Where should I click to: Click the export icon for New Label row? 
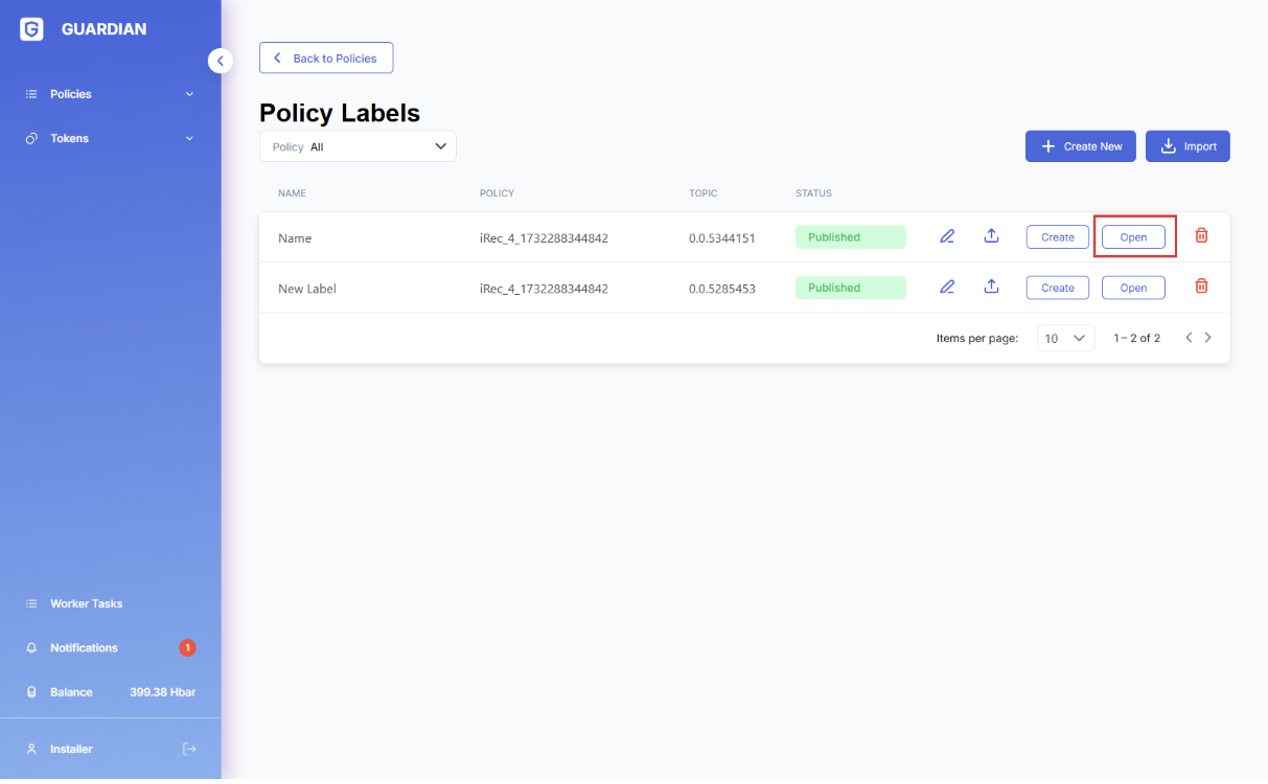pos(991,287)
